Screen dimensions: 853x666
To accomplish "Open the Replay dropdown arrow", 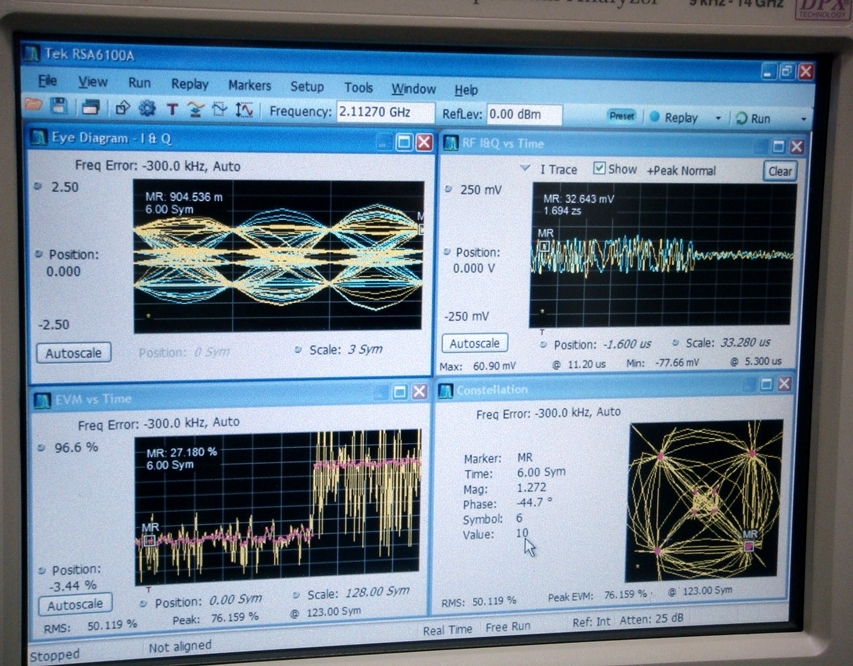I will tap(718, 118).
